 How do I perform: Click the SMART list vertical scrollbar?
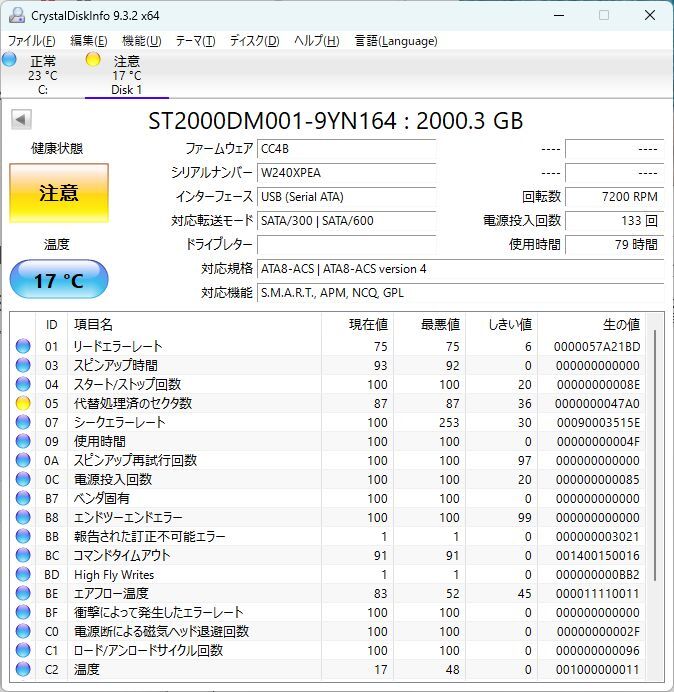pos(655,455)
